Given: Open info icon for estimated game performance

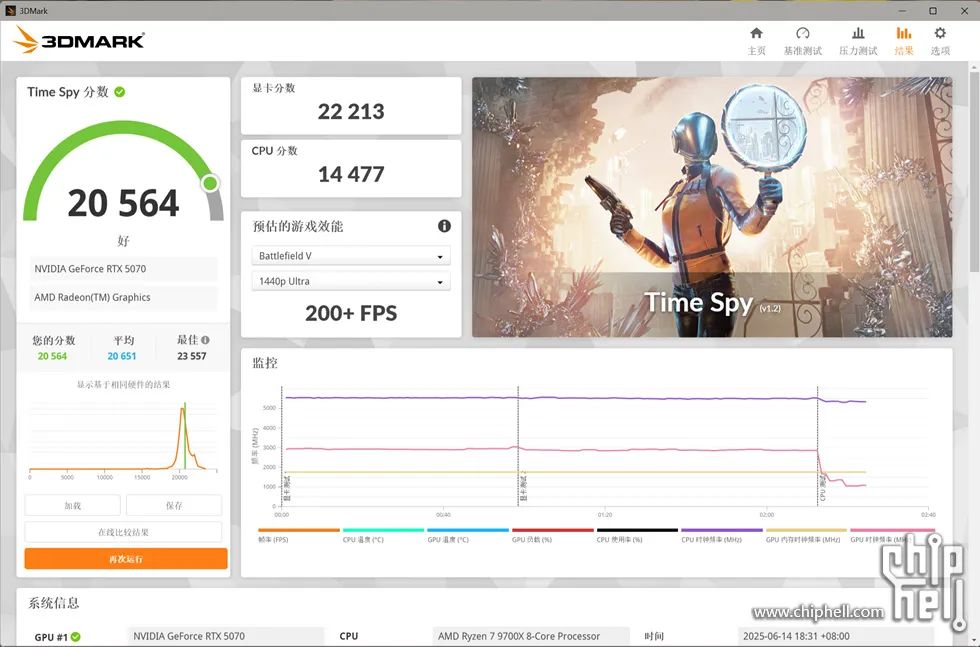Looking at the screenshot, I should (444, 226).
